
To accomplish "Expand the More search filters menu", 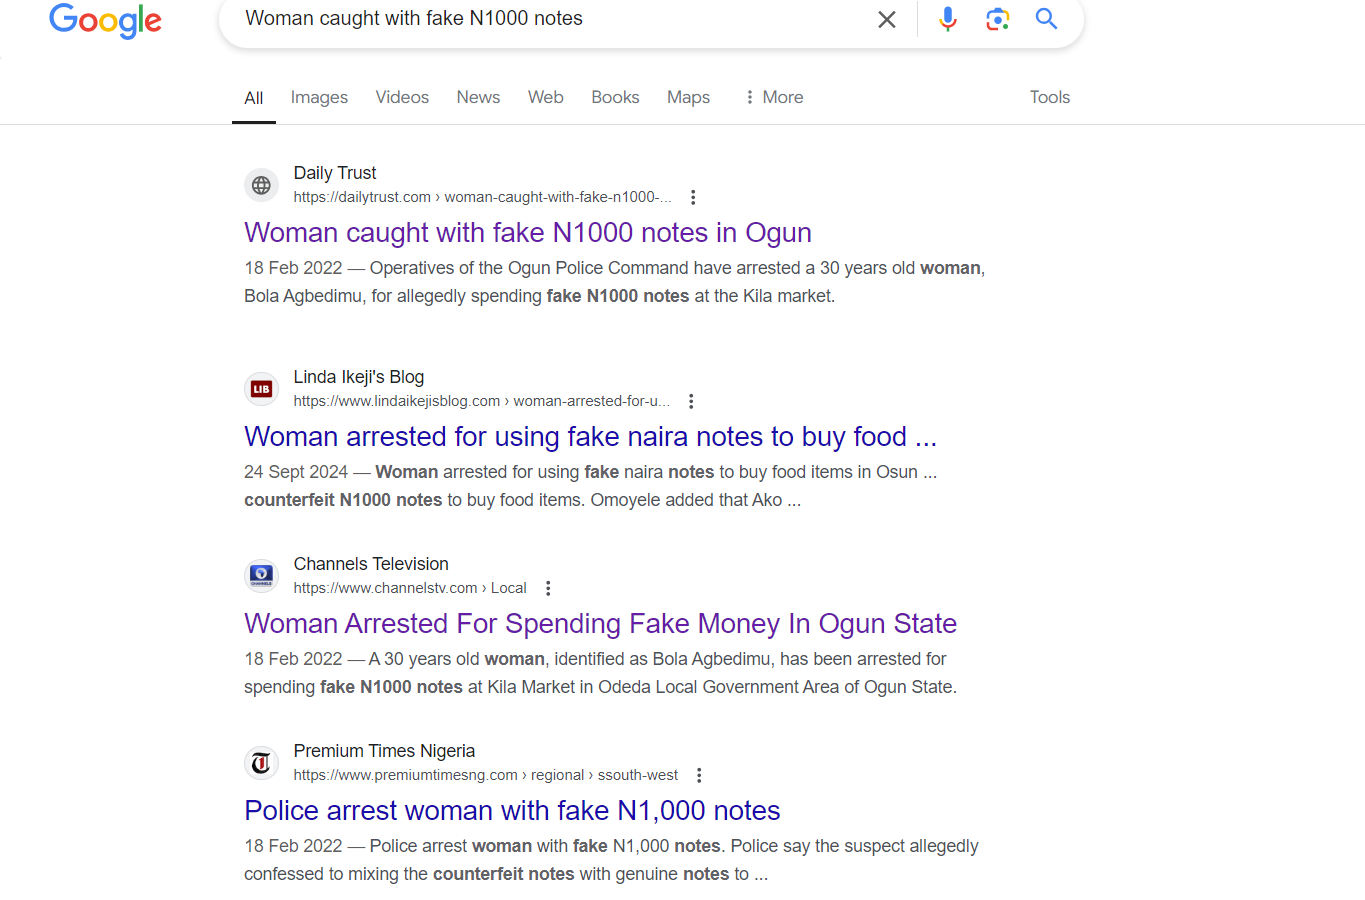I will pyautogui.click(x=774, y=97).
